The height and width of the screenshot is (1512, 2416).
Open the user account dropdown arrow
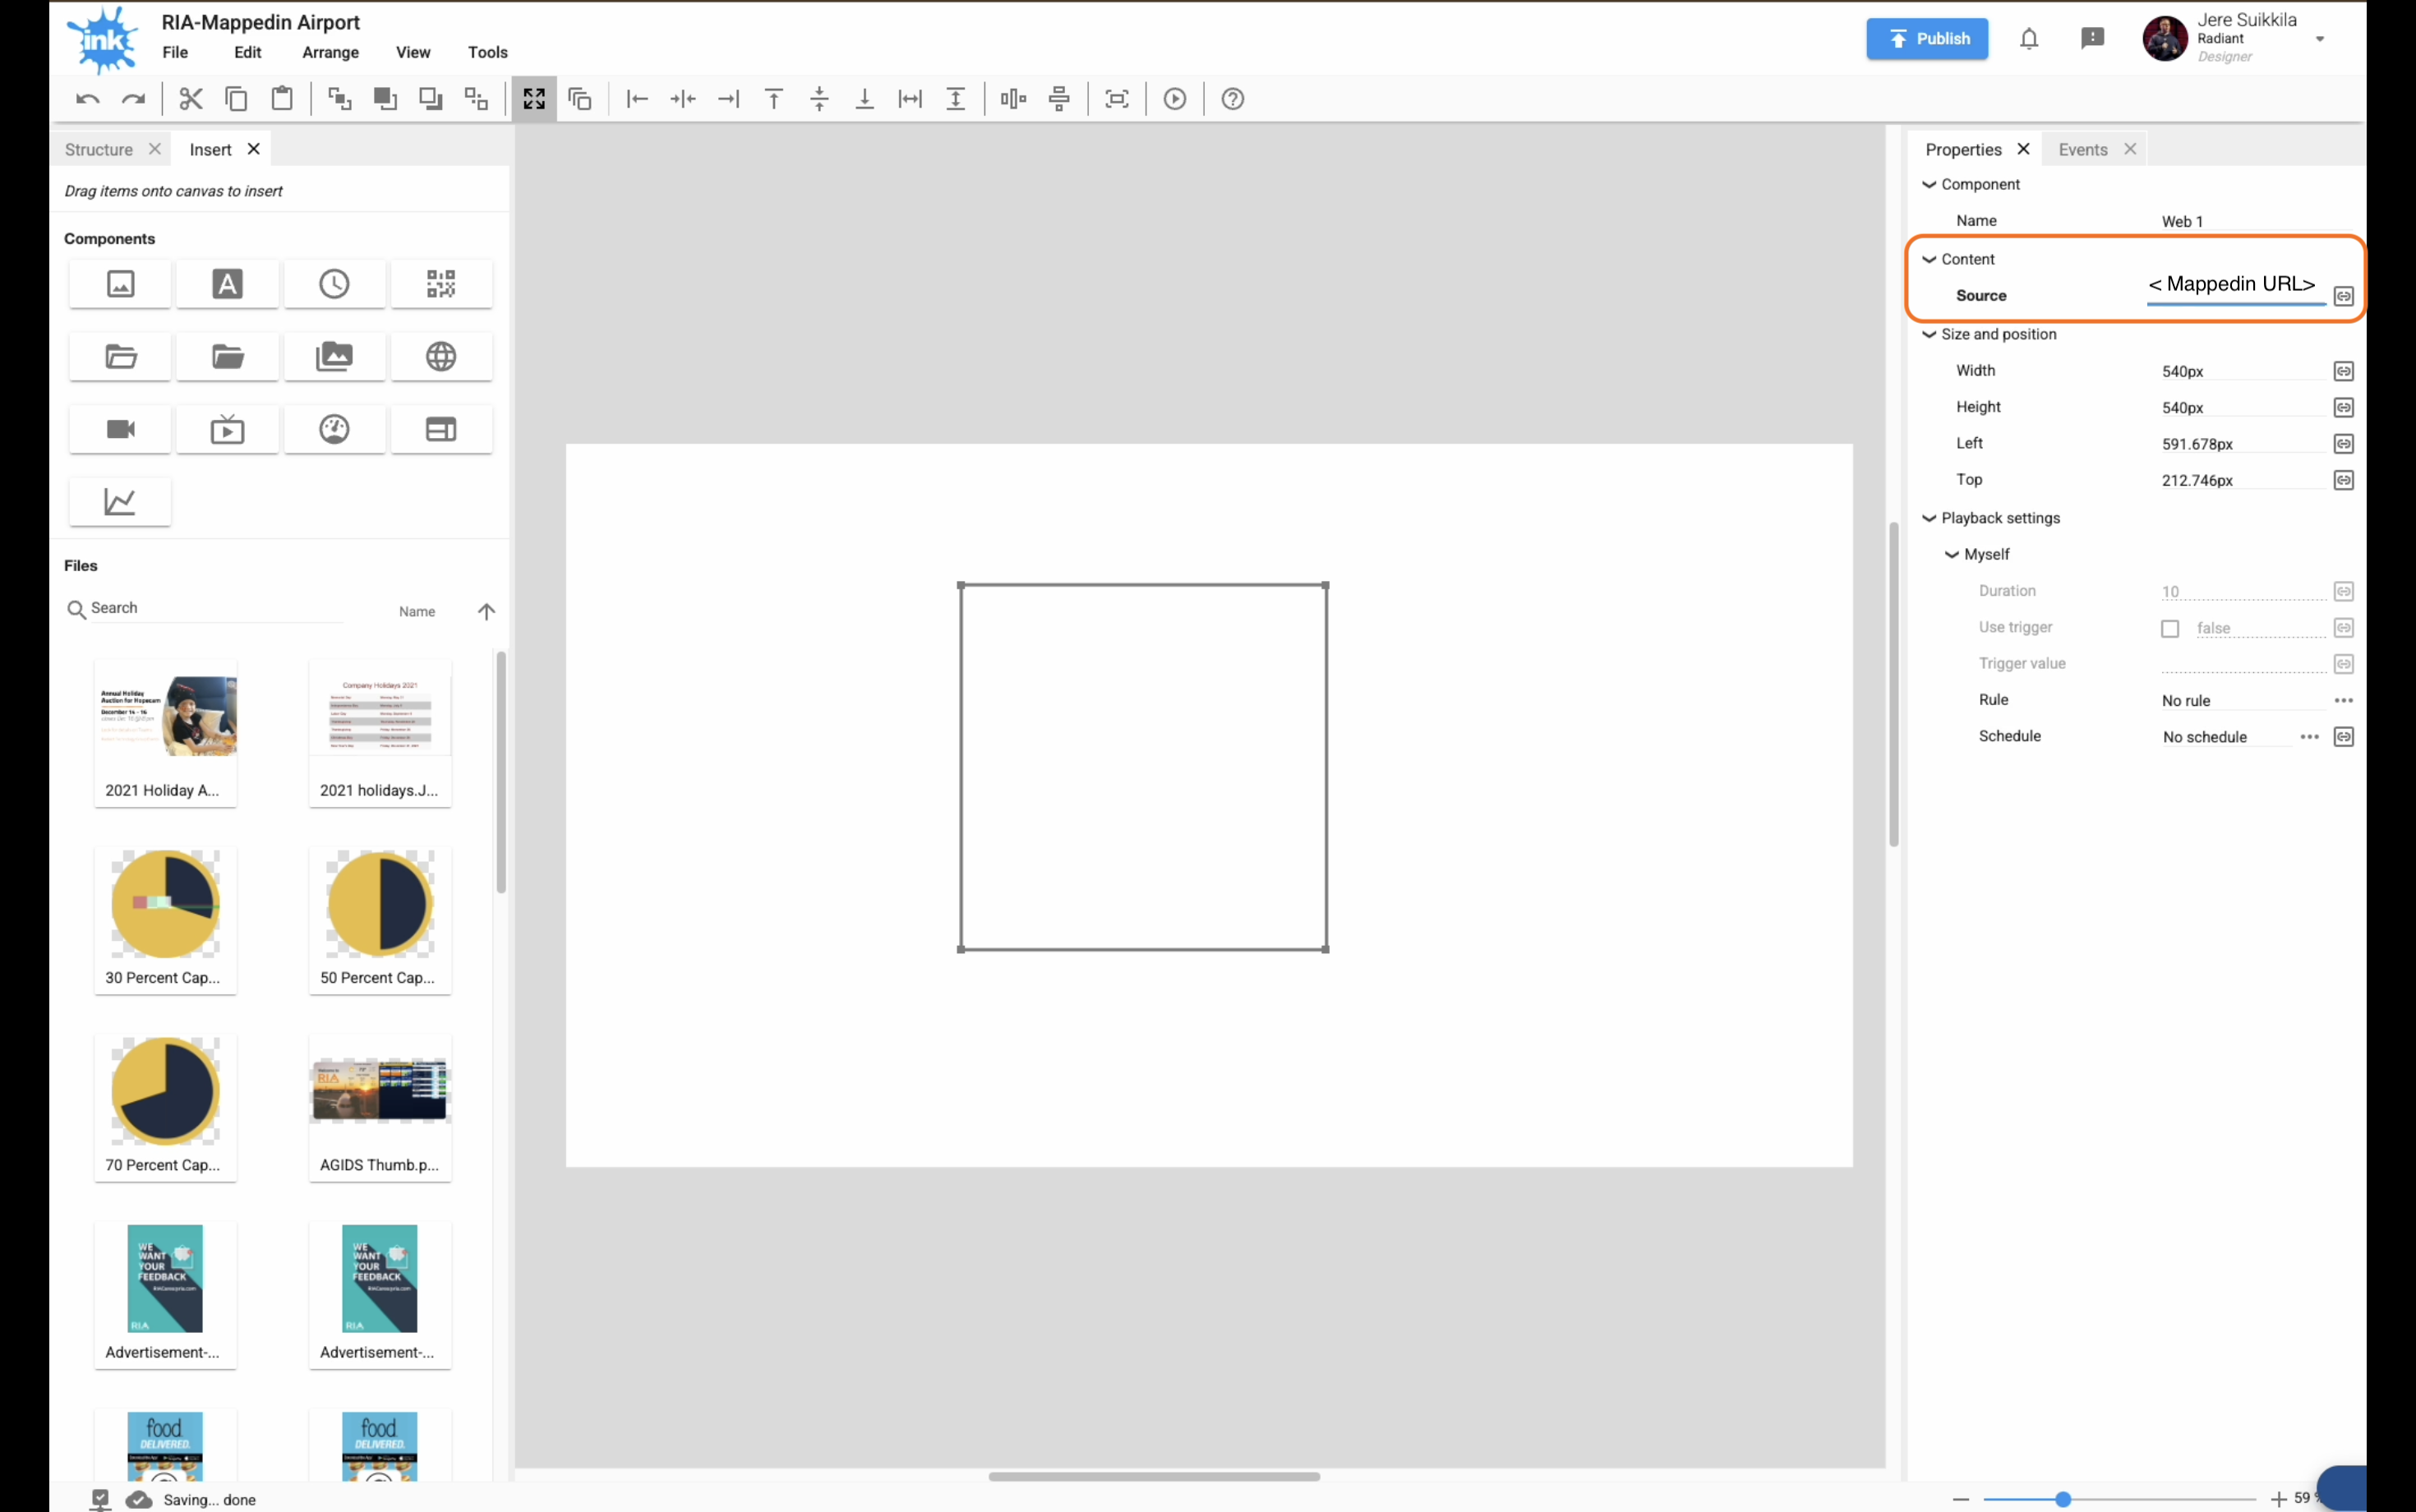pyautogui.click(x=2319, y=39)
